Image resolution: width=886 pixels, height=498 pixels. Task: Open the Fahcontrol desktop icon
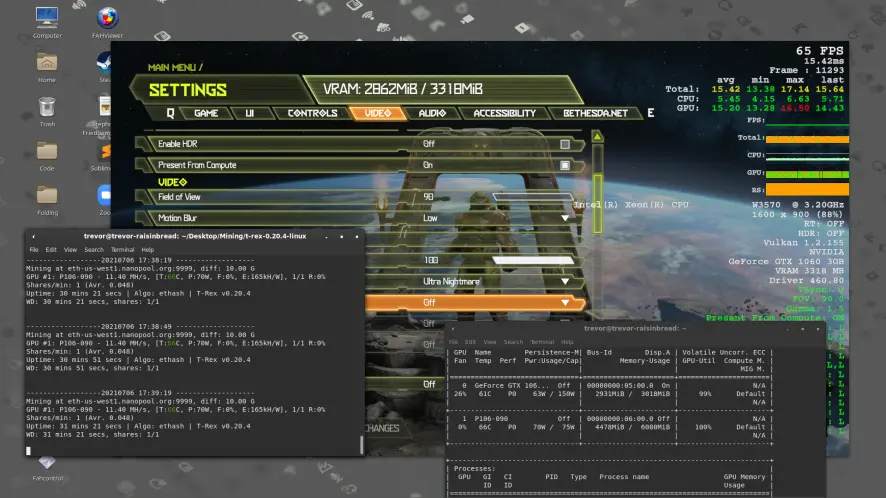(x=47, y=464)
